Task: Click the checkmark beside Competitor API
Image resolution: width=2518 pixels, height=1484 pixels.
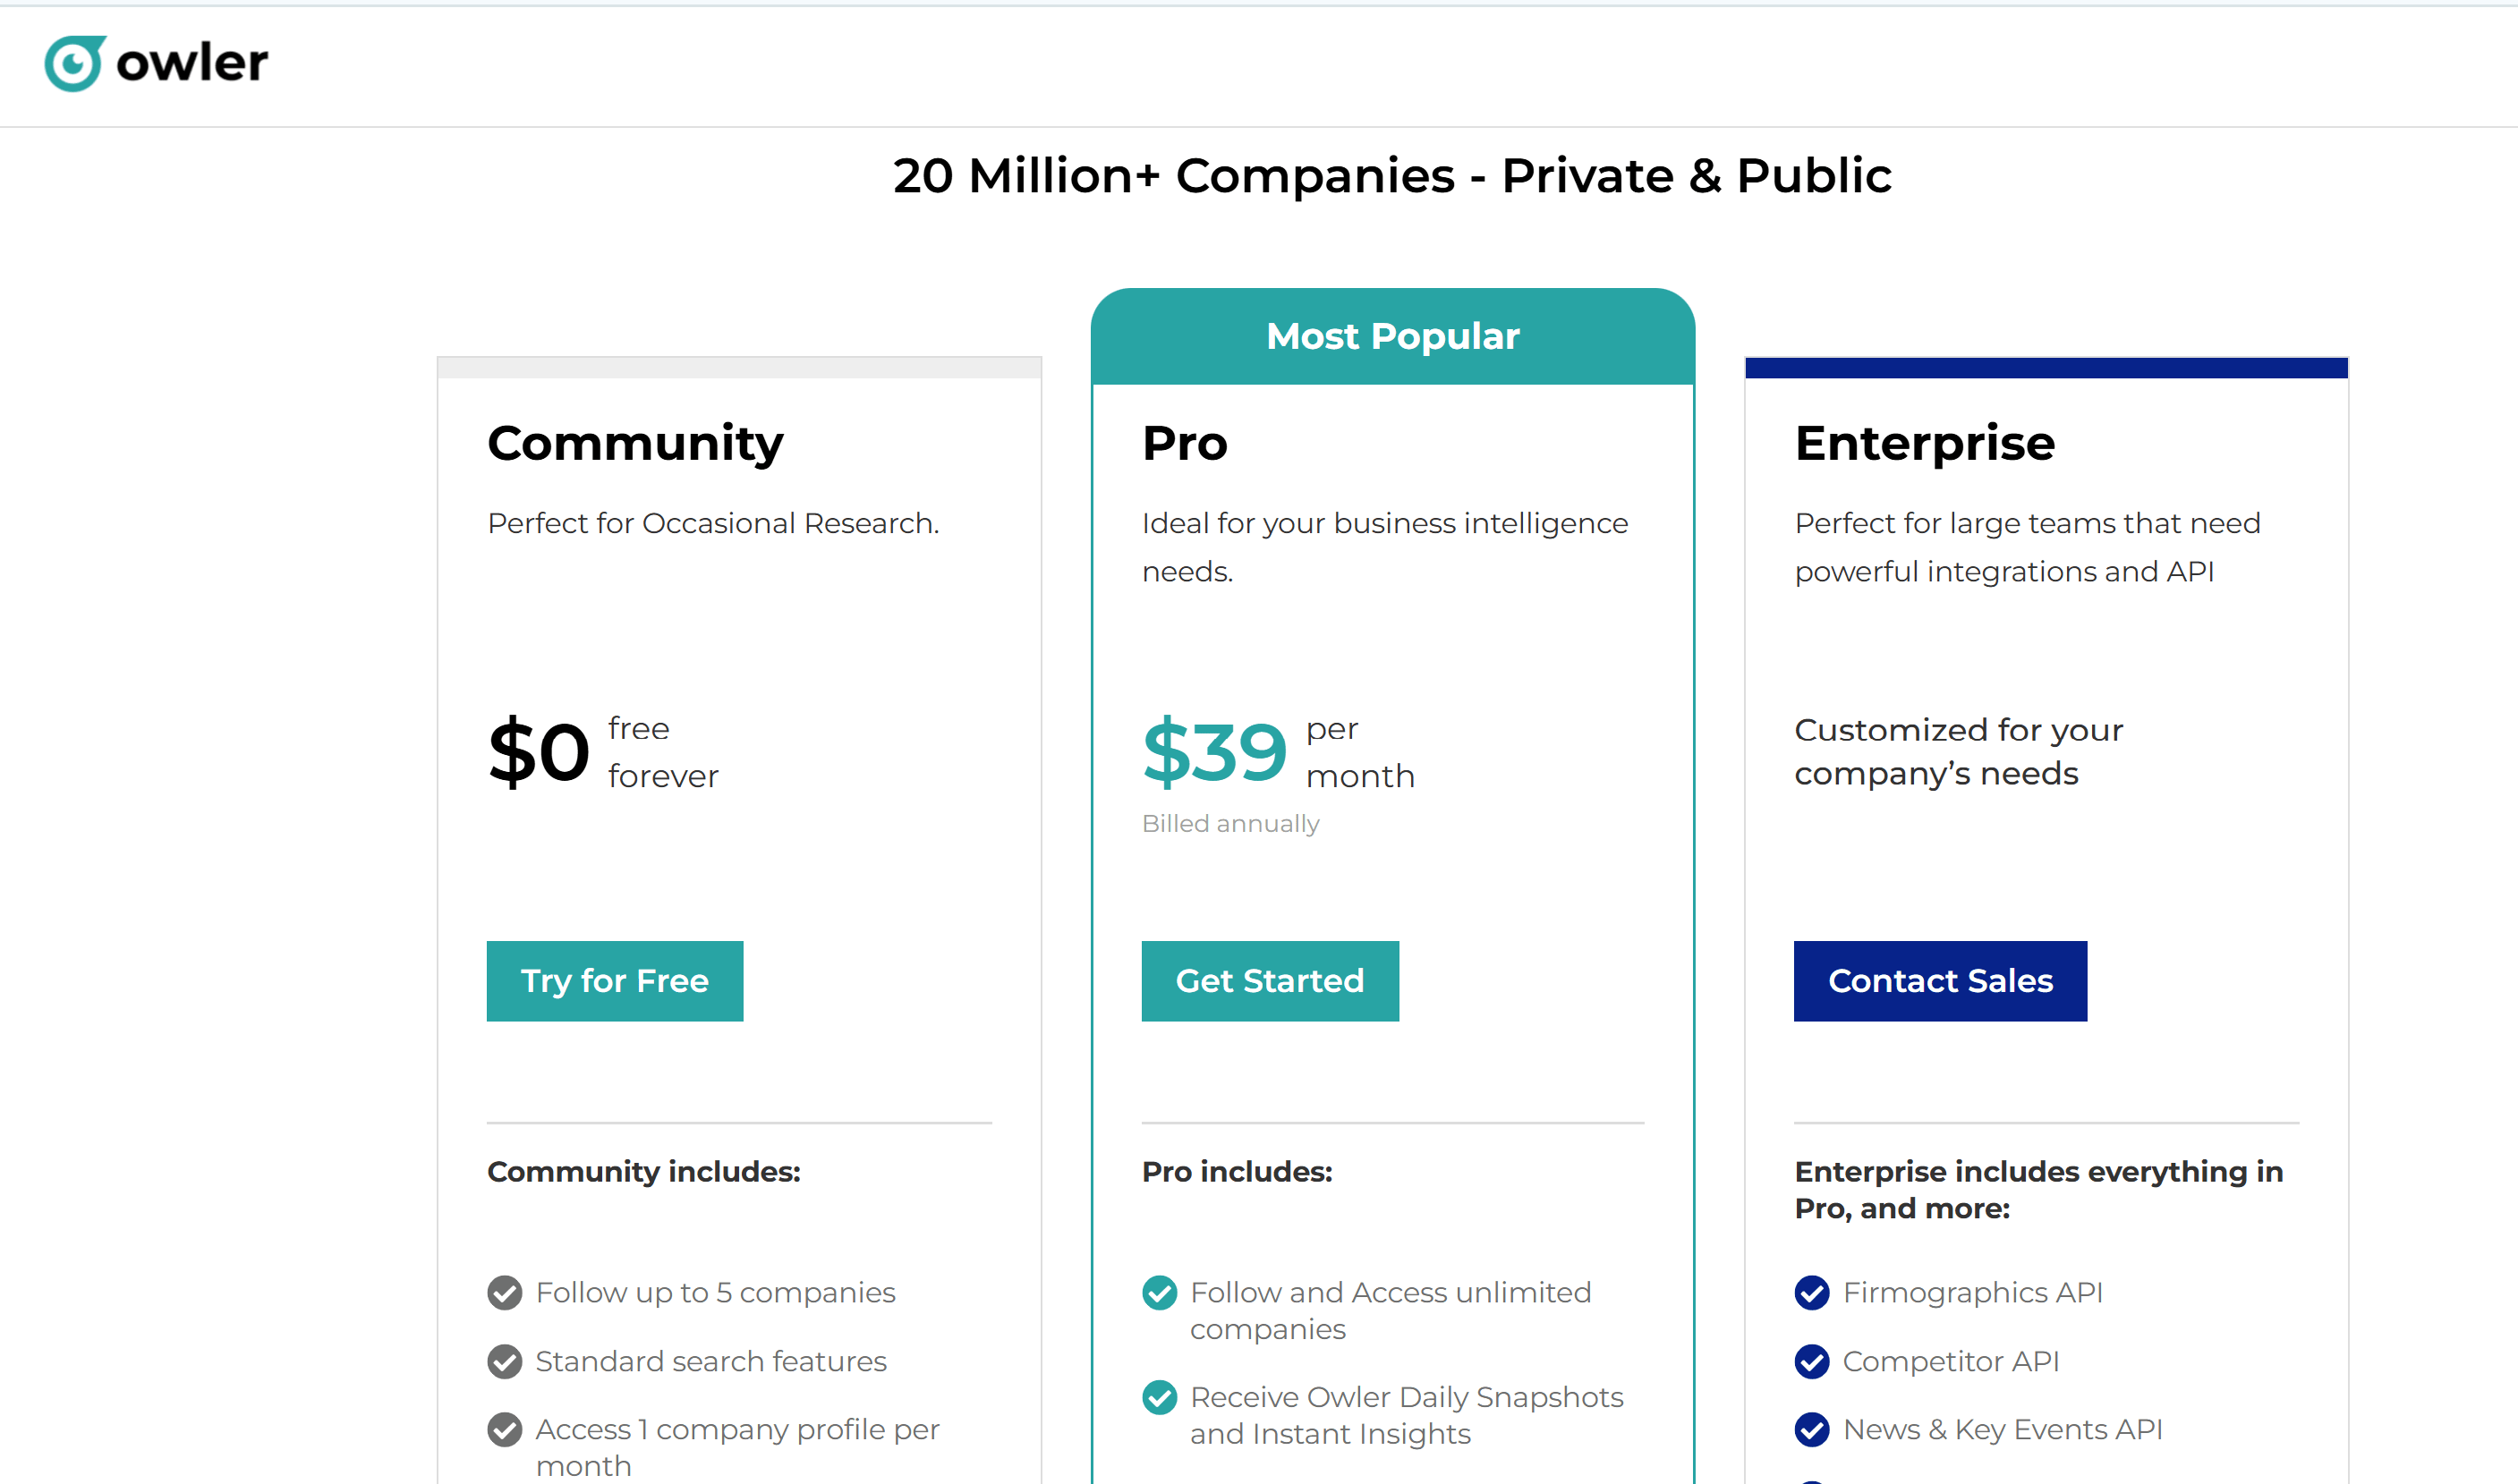Action: coord(1811,1361)
